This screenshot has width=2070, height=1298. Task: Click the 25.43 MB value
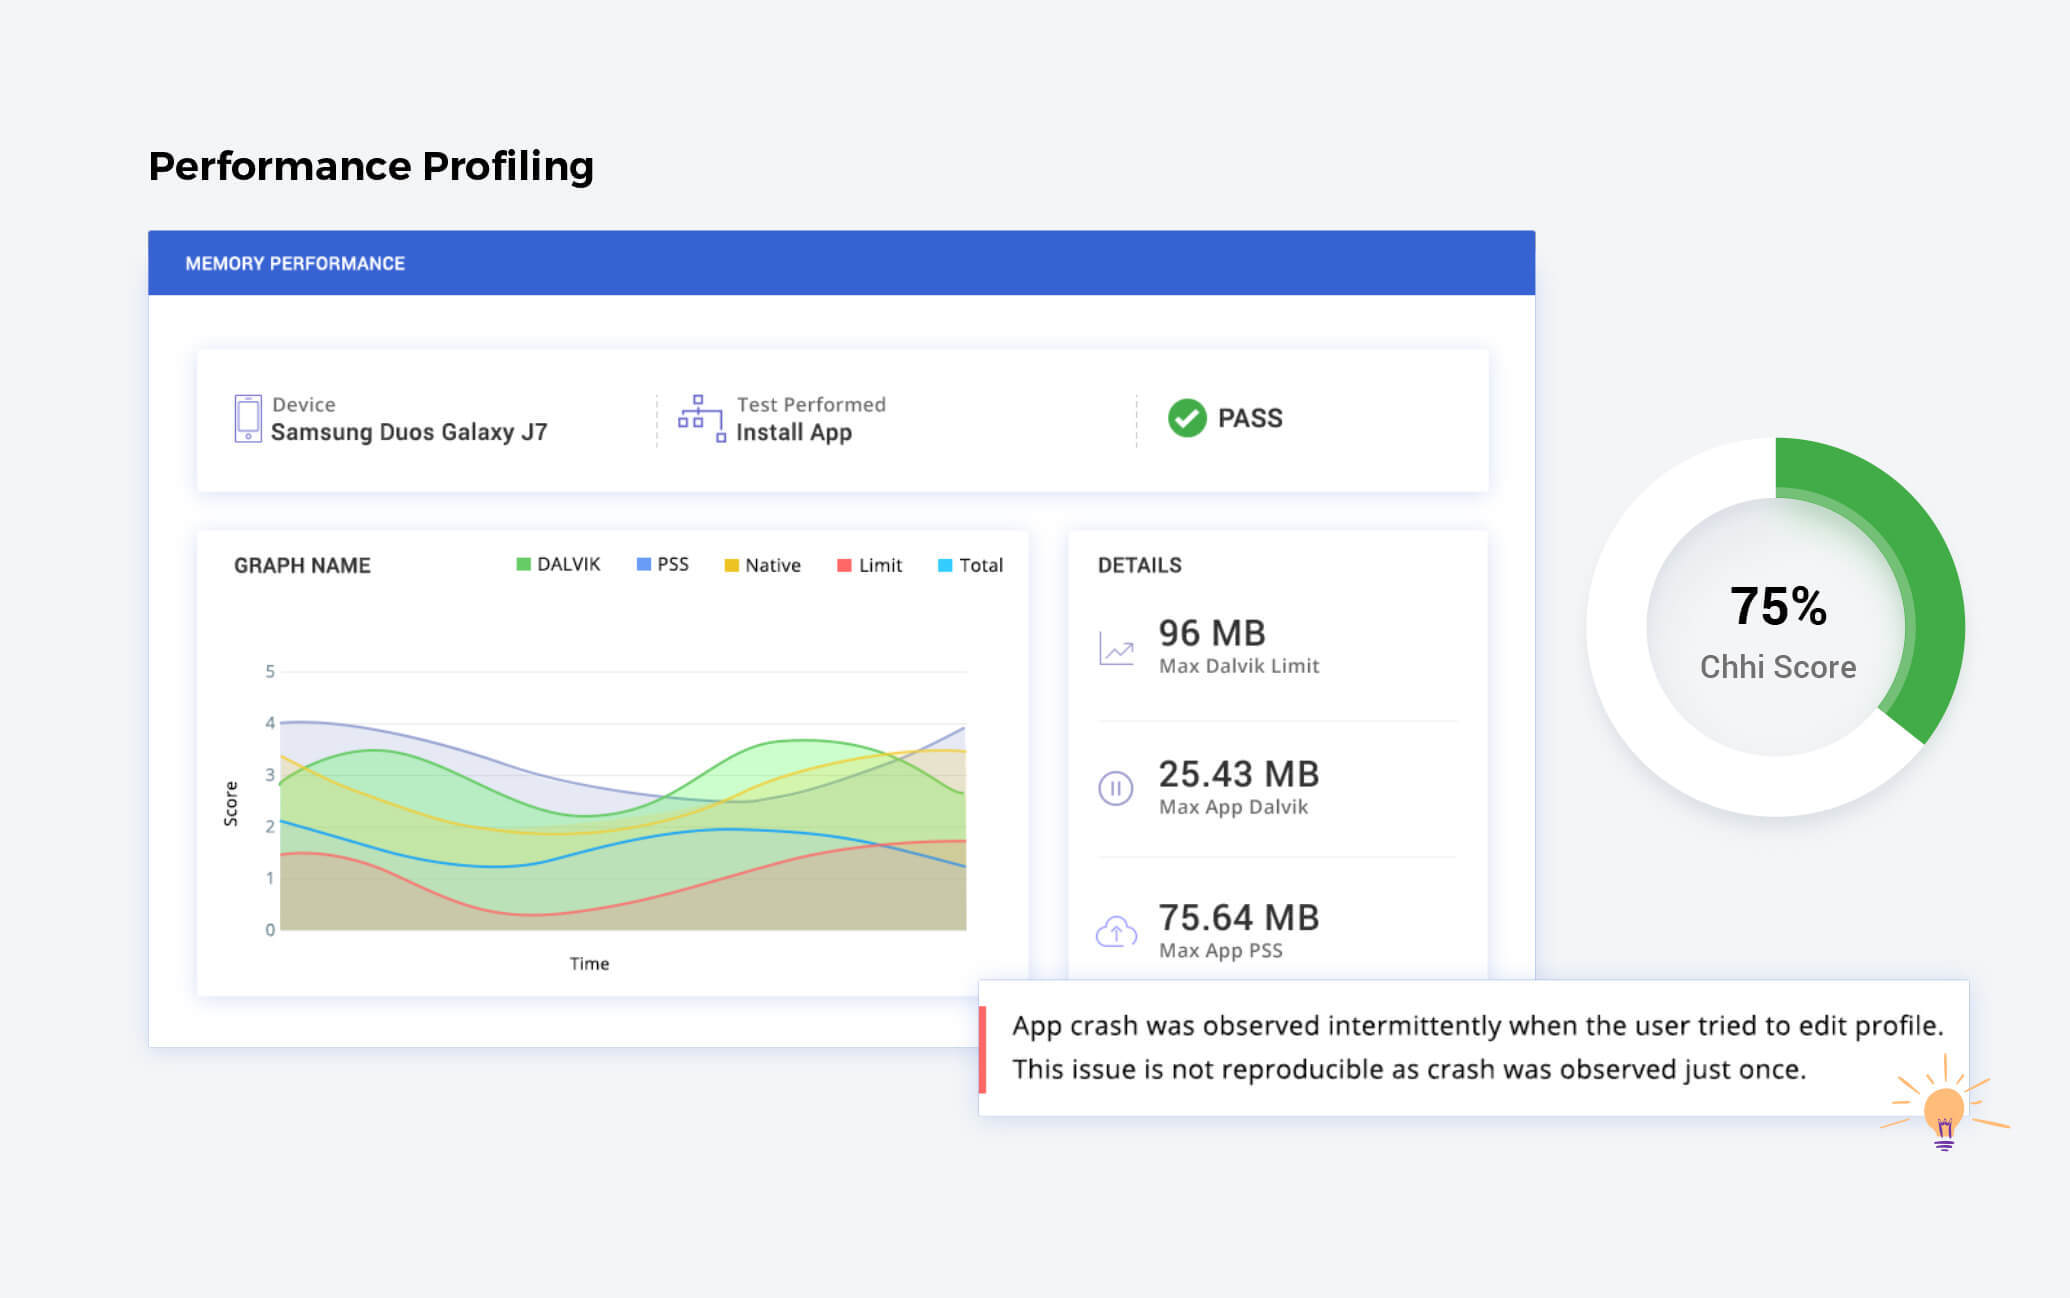point(1239,774)
